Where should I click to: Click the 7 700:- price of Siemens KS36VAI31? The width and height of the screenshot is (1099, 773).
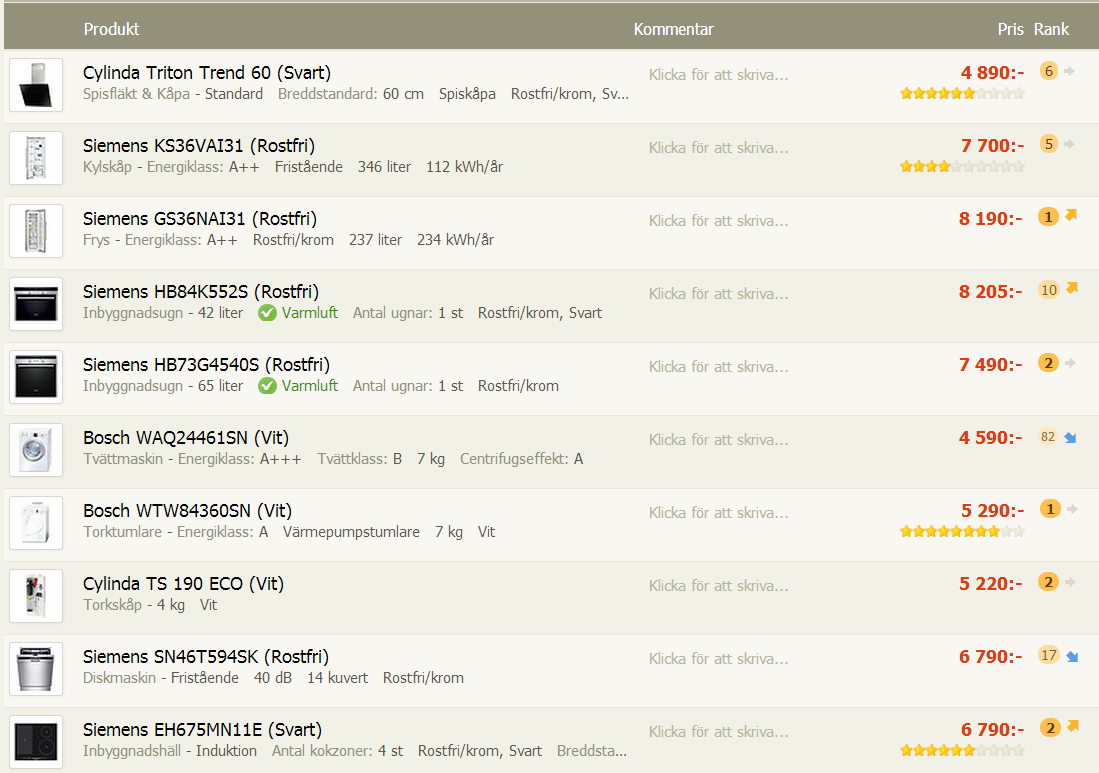[992, 146]
